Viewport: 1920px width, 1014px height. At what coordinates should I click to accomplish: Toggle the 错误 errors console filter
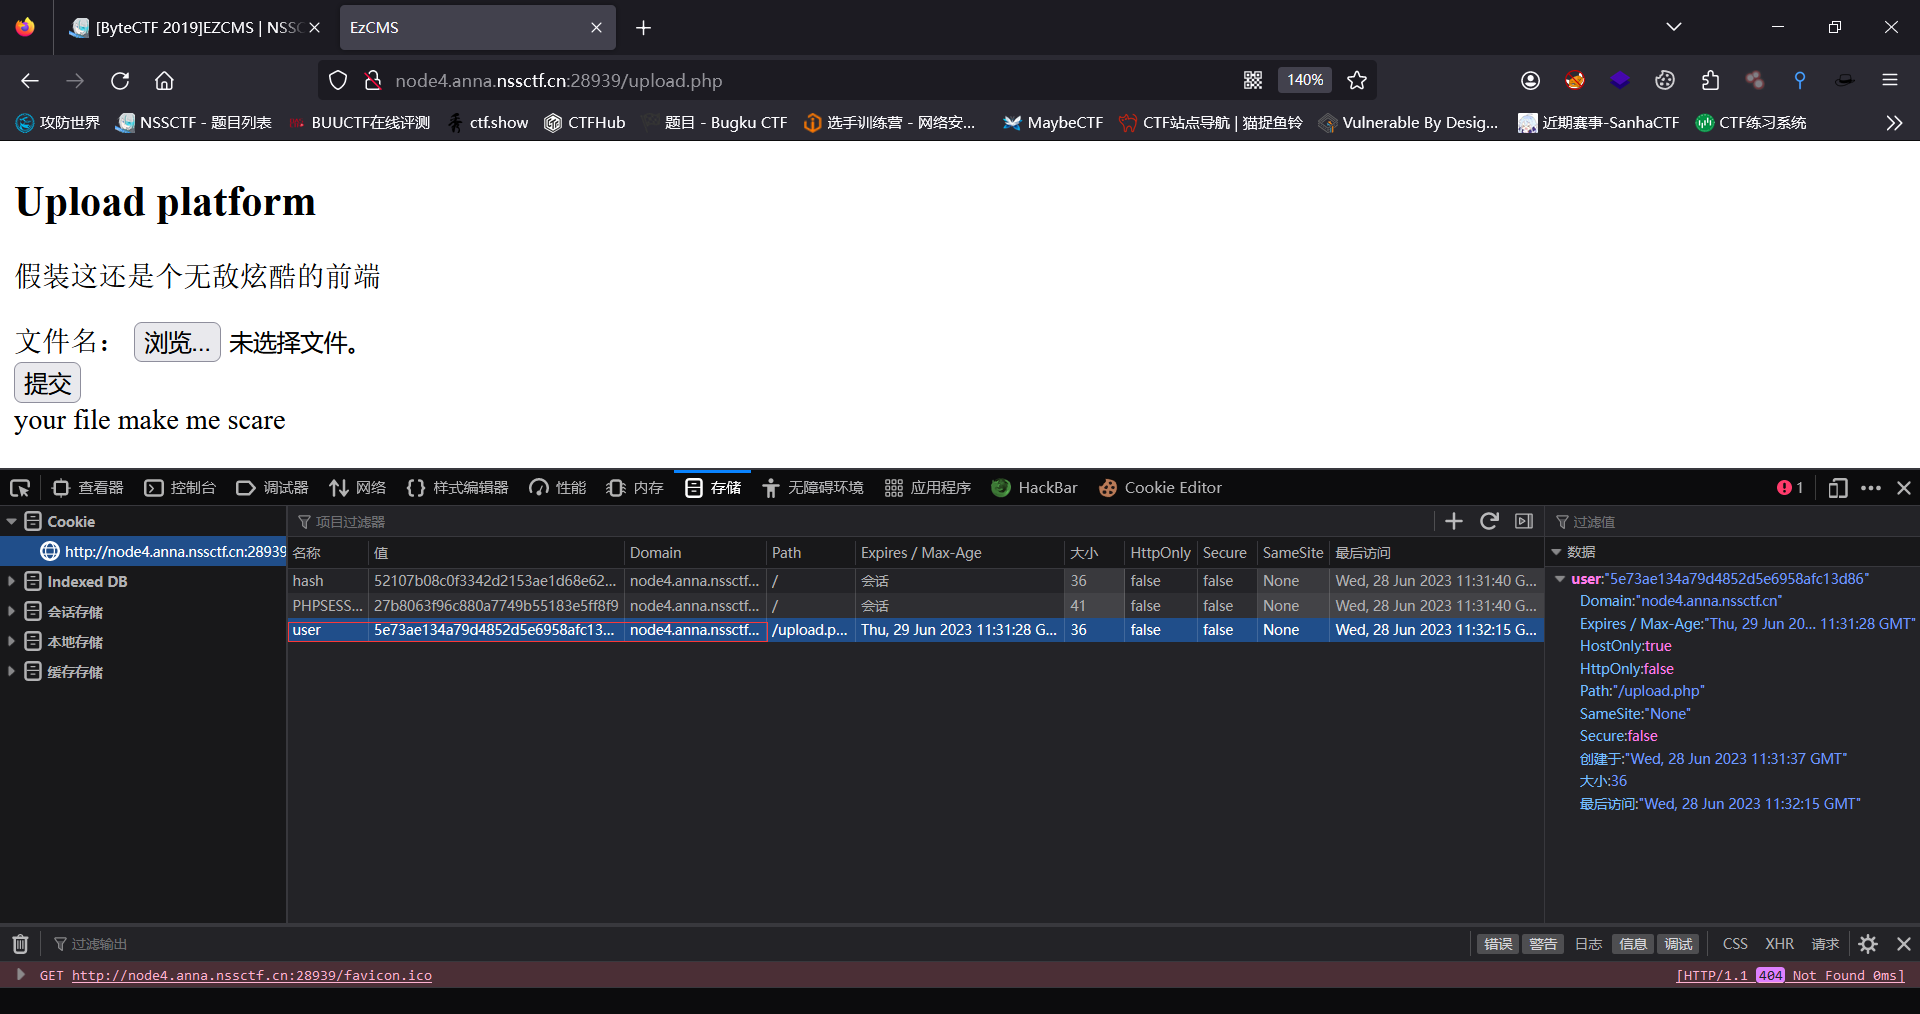[1497, 944]
